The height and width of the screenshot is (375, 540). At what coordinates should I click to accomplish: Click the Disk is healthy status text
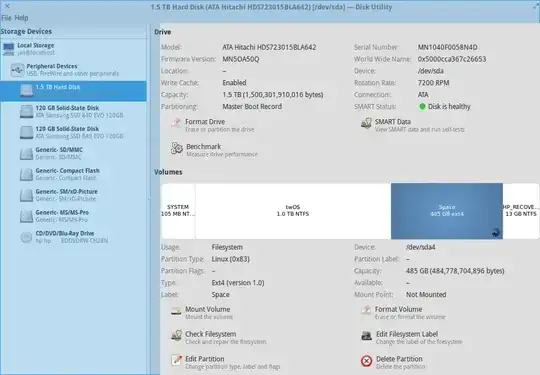tap(449, 107)
